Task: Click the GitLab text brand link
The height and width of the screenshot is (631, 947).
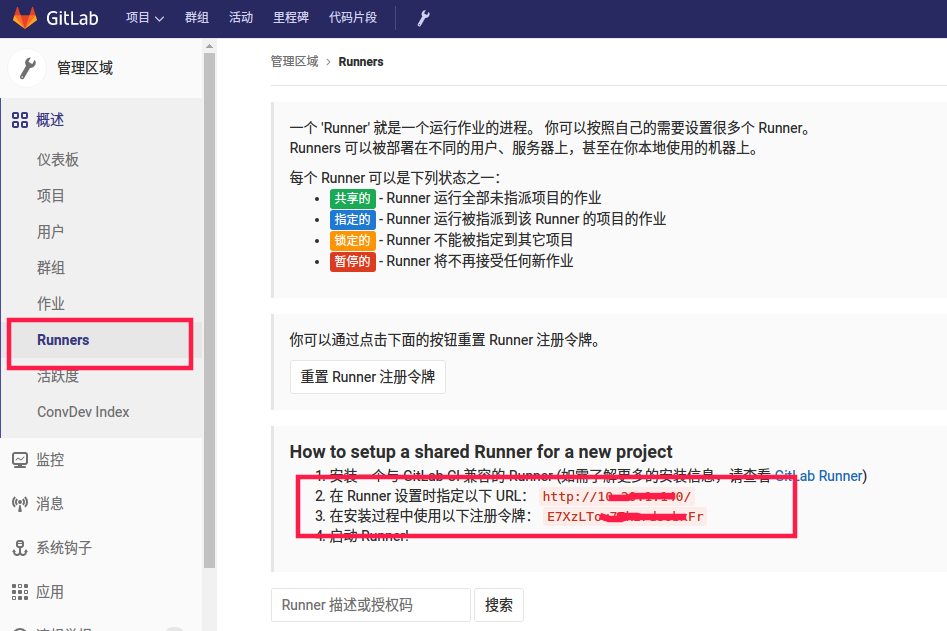Action: [72, 19]
